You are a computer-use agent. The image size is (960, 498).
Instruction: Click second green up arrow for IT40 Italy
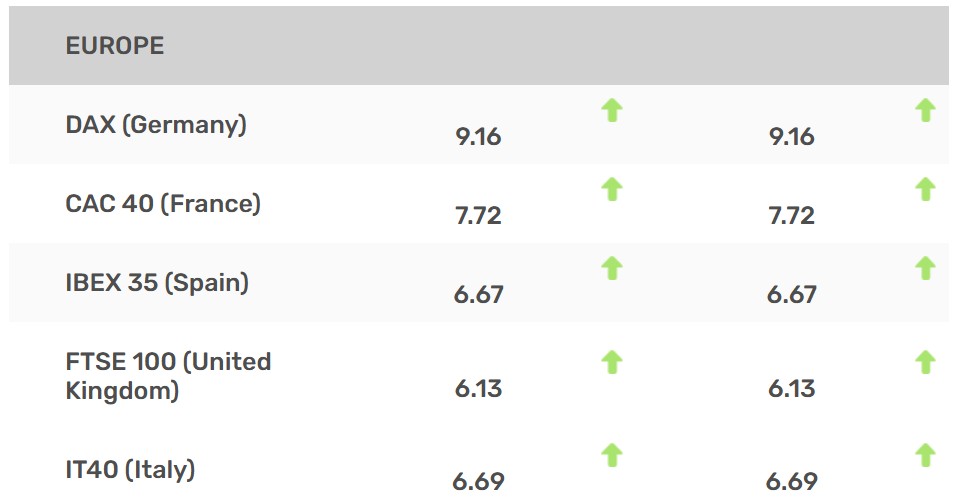coord(925,456)
